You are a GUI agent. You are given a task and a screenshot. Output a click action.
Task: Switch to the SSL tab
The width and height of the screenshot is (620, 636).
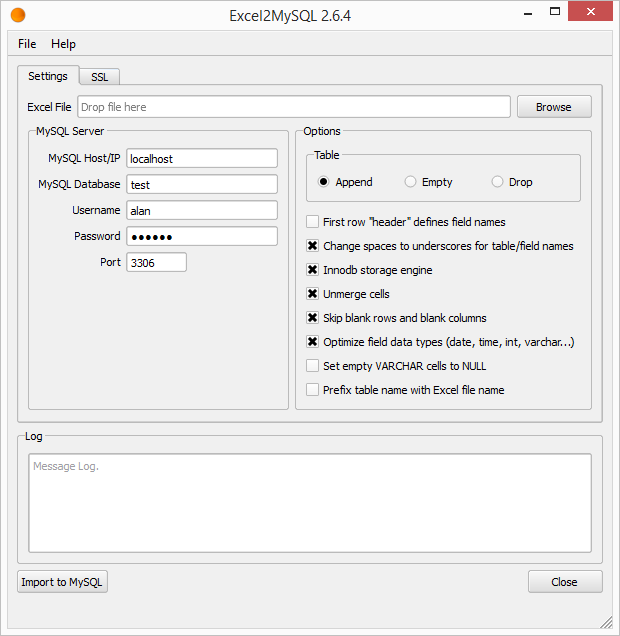[x=99, y=77]
